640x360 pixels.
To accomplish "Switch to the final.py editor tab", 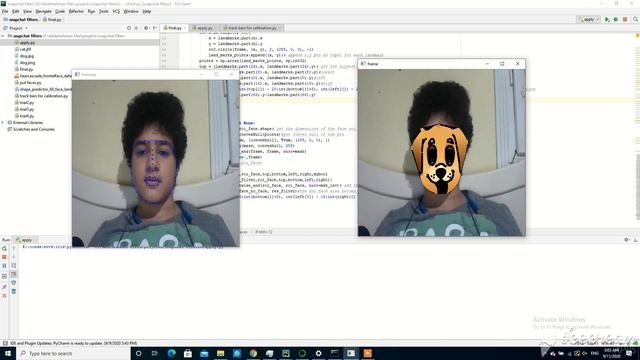I will tap(174, 28).
